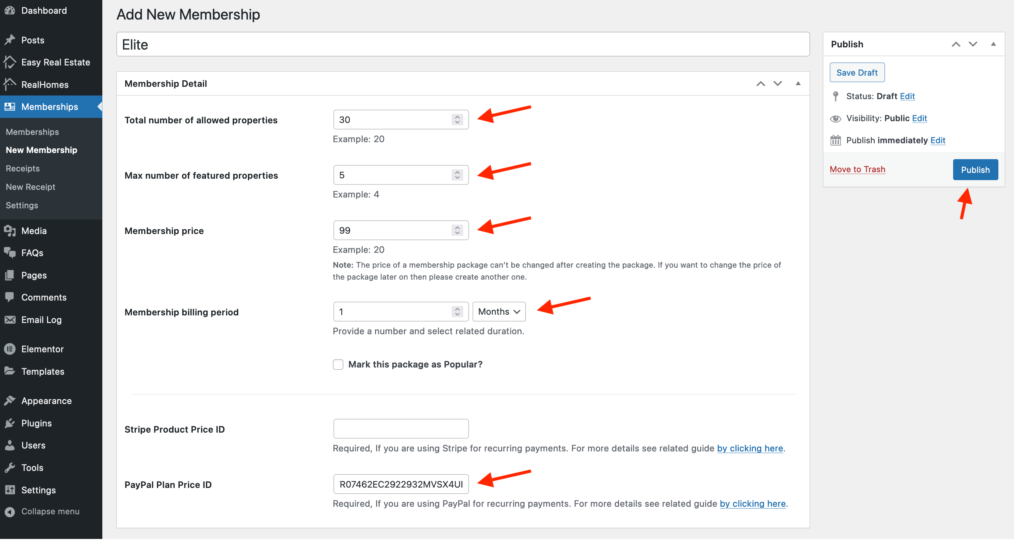Click the Memberships card icon
1024x544 pixels.
coord(10,107)
